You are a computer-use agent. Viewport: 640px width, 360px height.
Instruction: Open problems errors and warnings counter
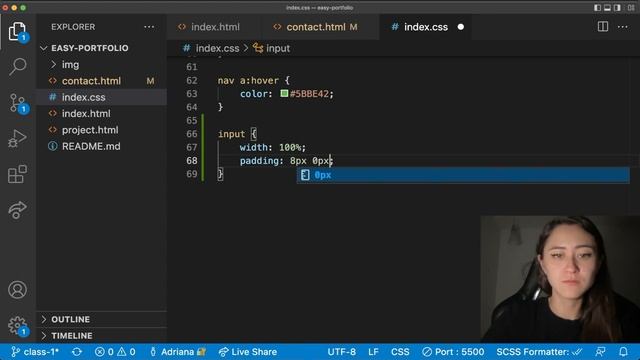click(x=115, y=352)
